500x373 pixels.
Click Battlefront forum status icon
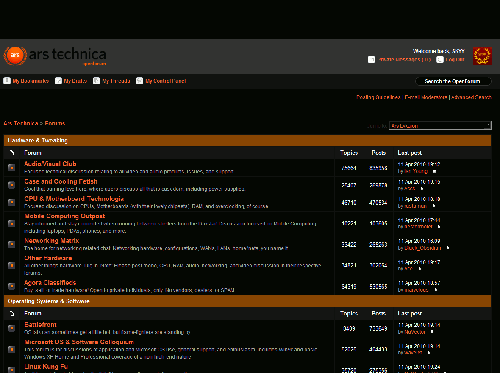12,328
